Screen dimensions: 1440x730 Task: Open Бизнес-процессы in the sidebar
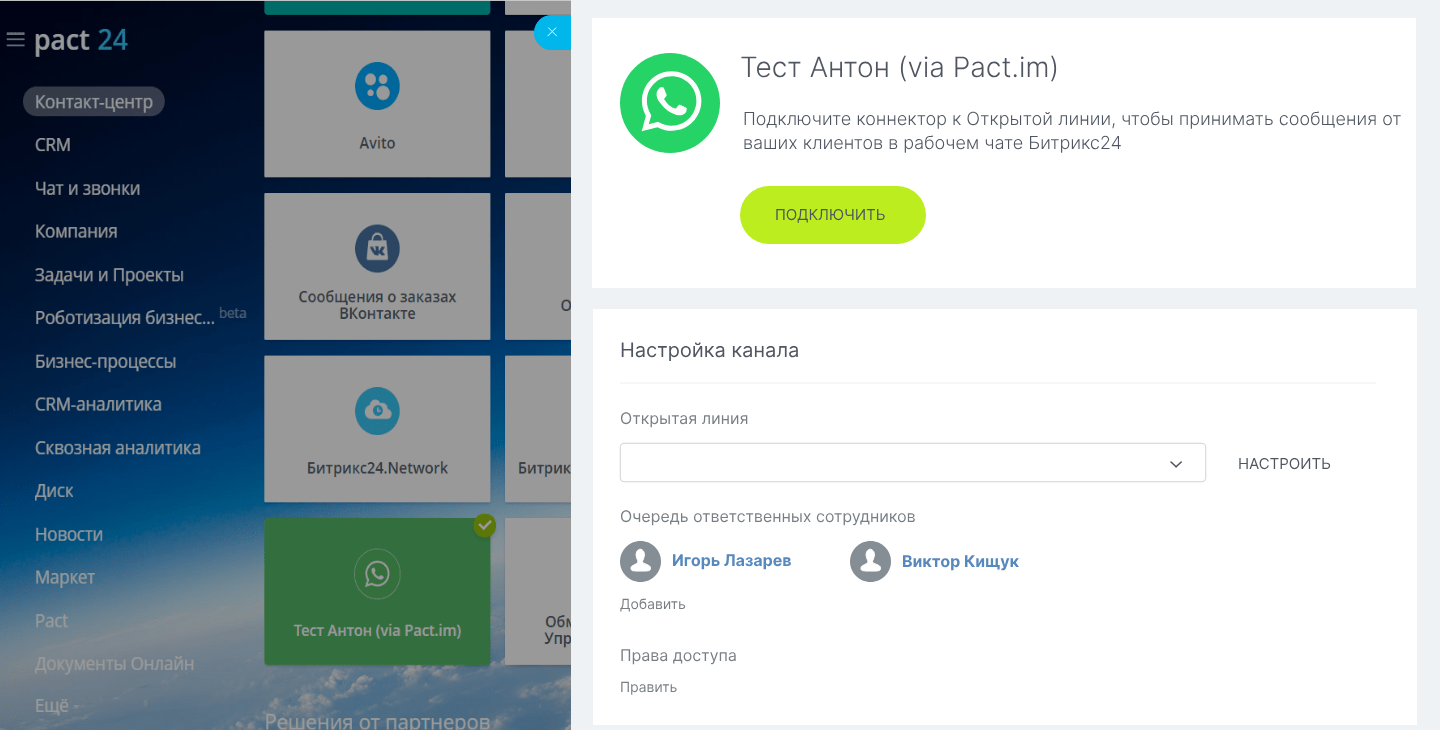[105, 361]
